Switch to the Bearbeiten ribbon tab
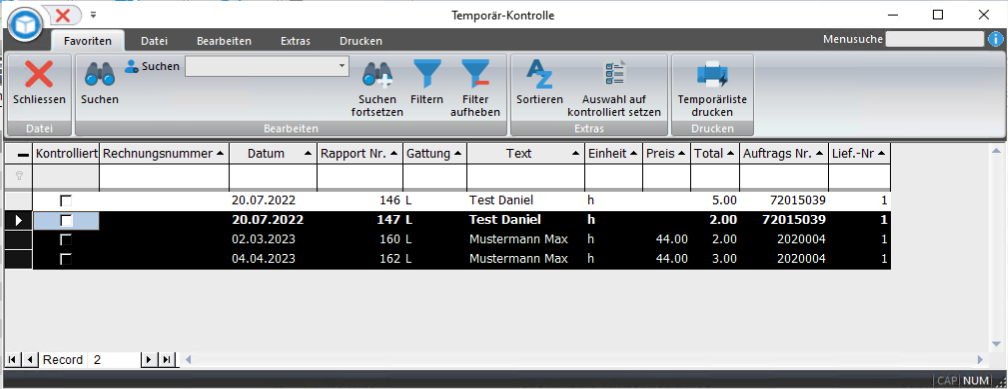 pos(224,41)
